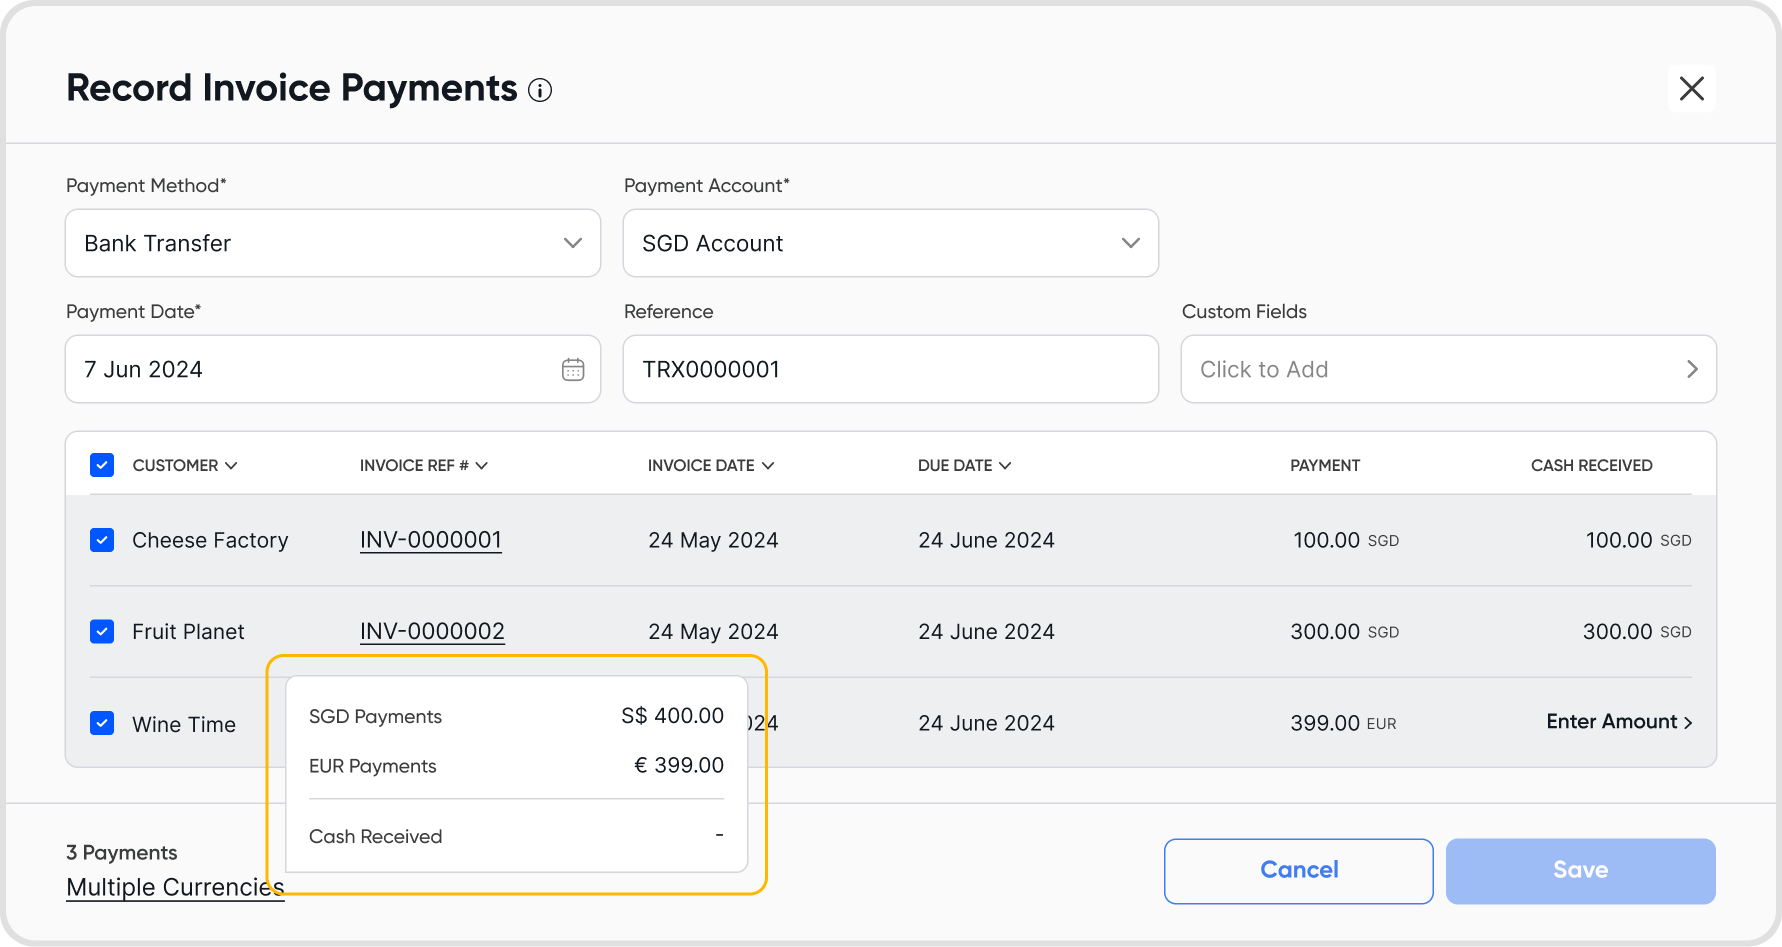The image size is (1782, 947).
Task: Sort by Invoice Date column
Action: pos(710,466)
